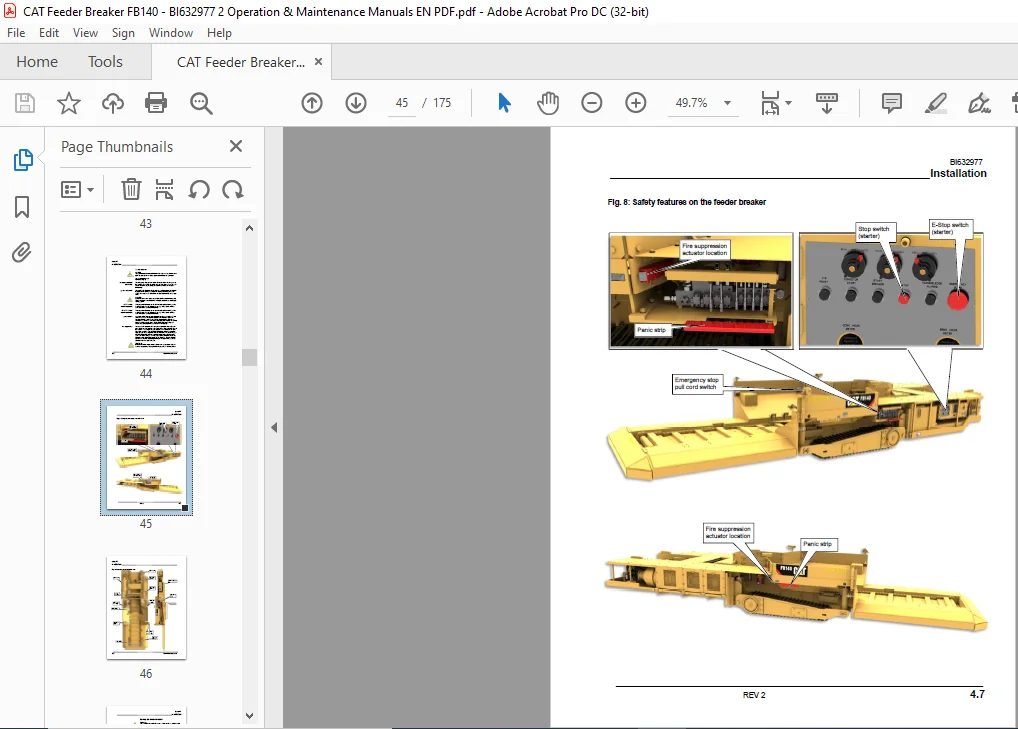Click thumbnail scrollbar up arrow
This screenshot has width=1018, height=729.
(249, 228)
